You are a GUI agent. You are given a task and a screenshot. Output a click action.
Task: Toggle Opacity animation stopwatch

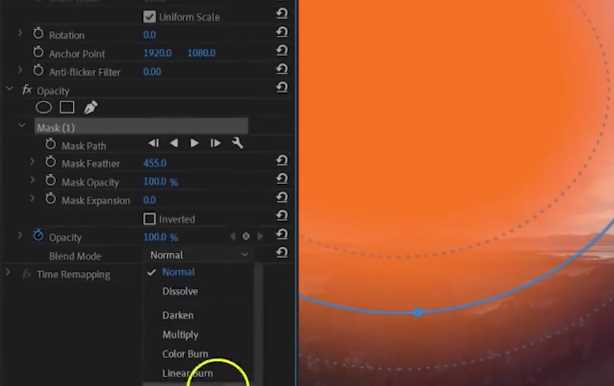tap(38, 236)
